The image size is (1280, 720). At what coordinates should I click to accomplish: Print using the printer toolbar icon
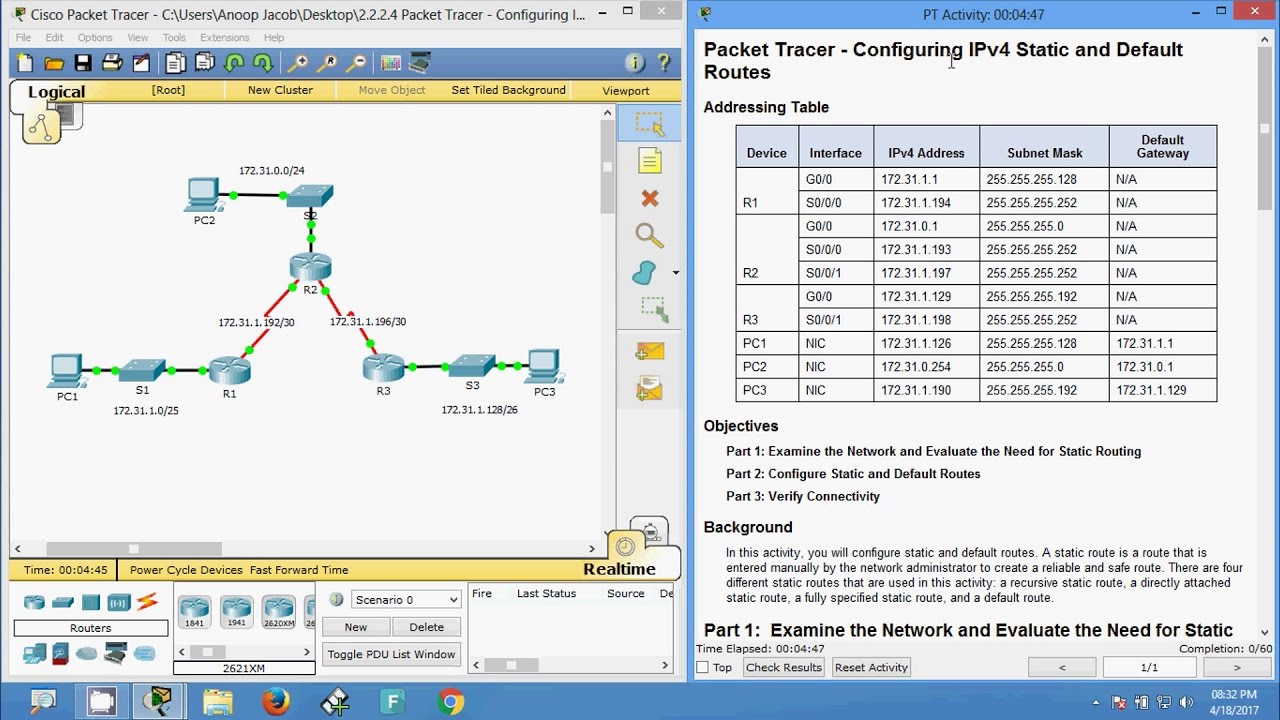pos(112,63)
